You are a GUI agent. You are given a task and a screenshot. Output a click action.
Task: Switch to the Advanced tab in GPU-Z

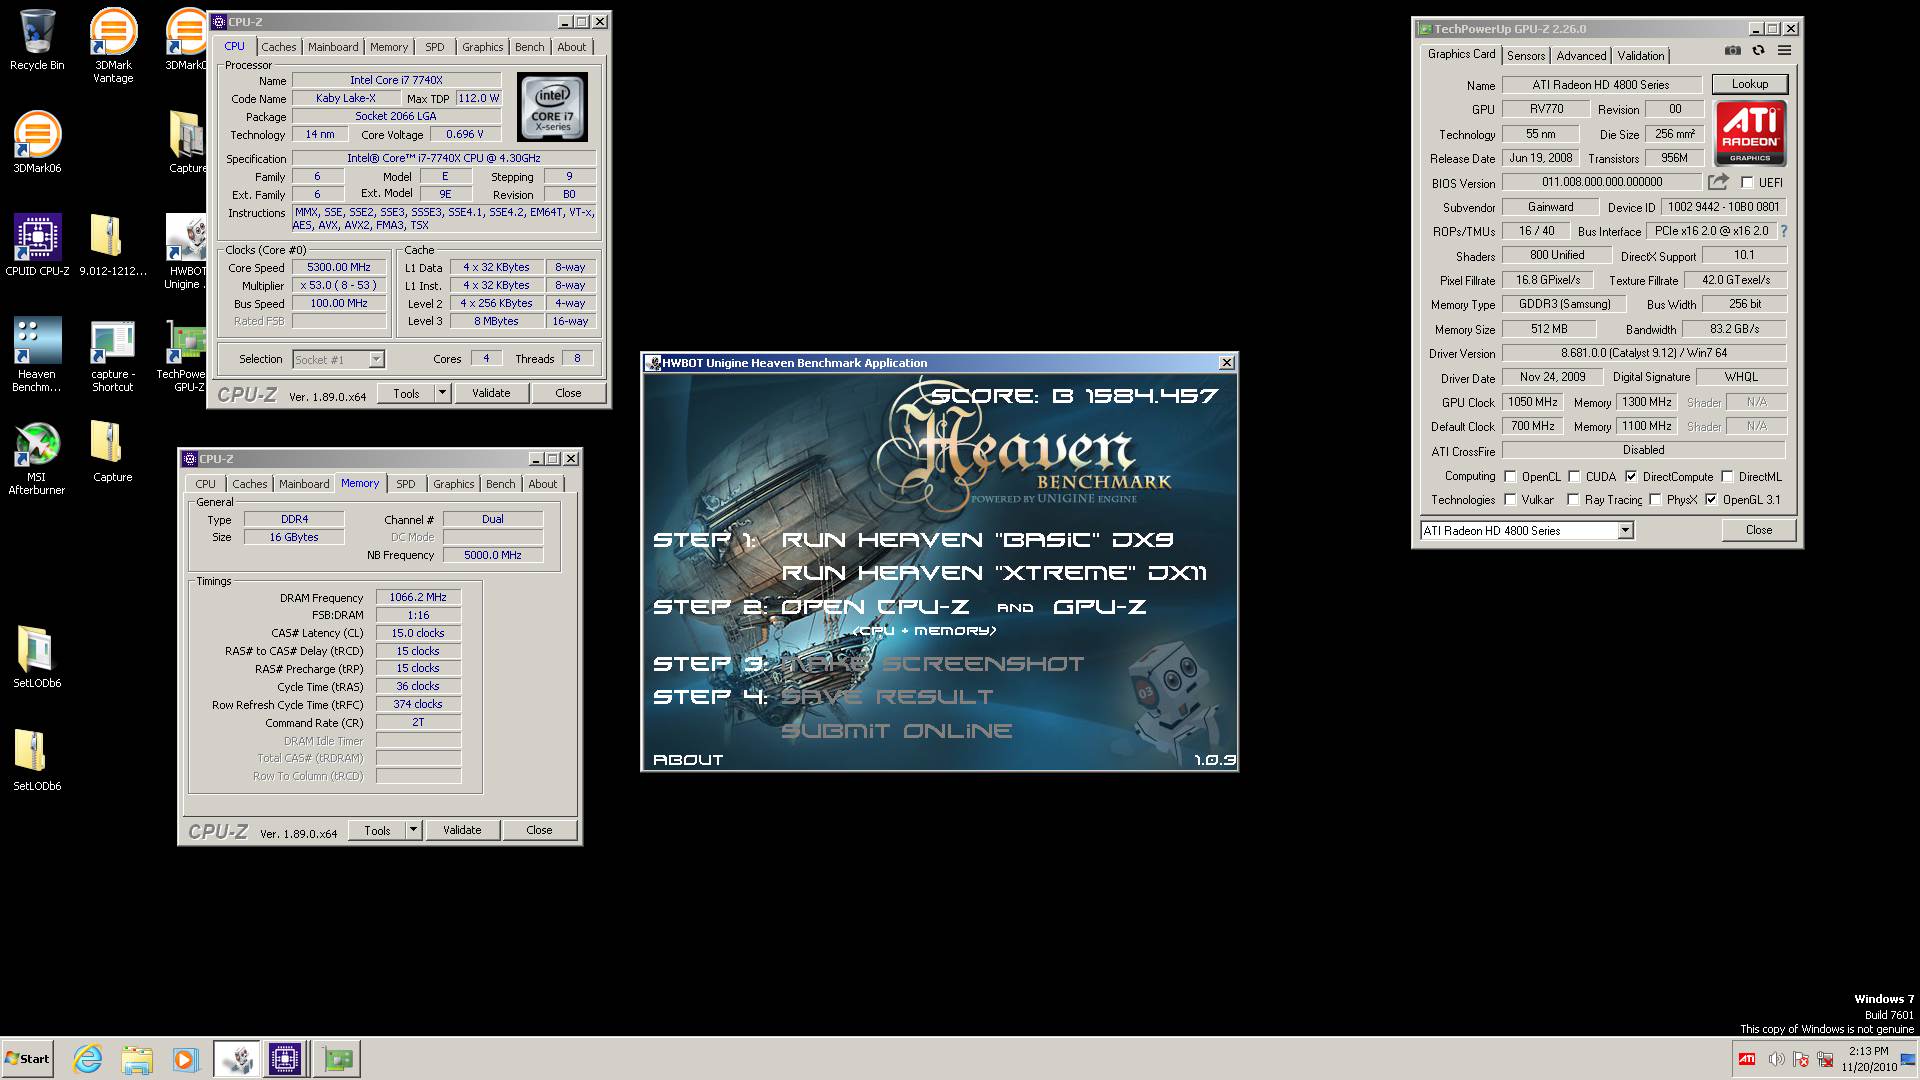pos(1581,56)
